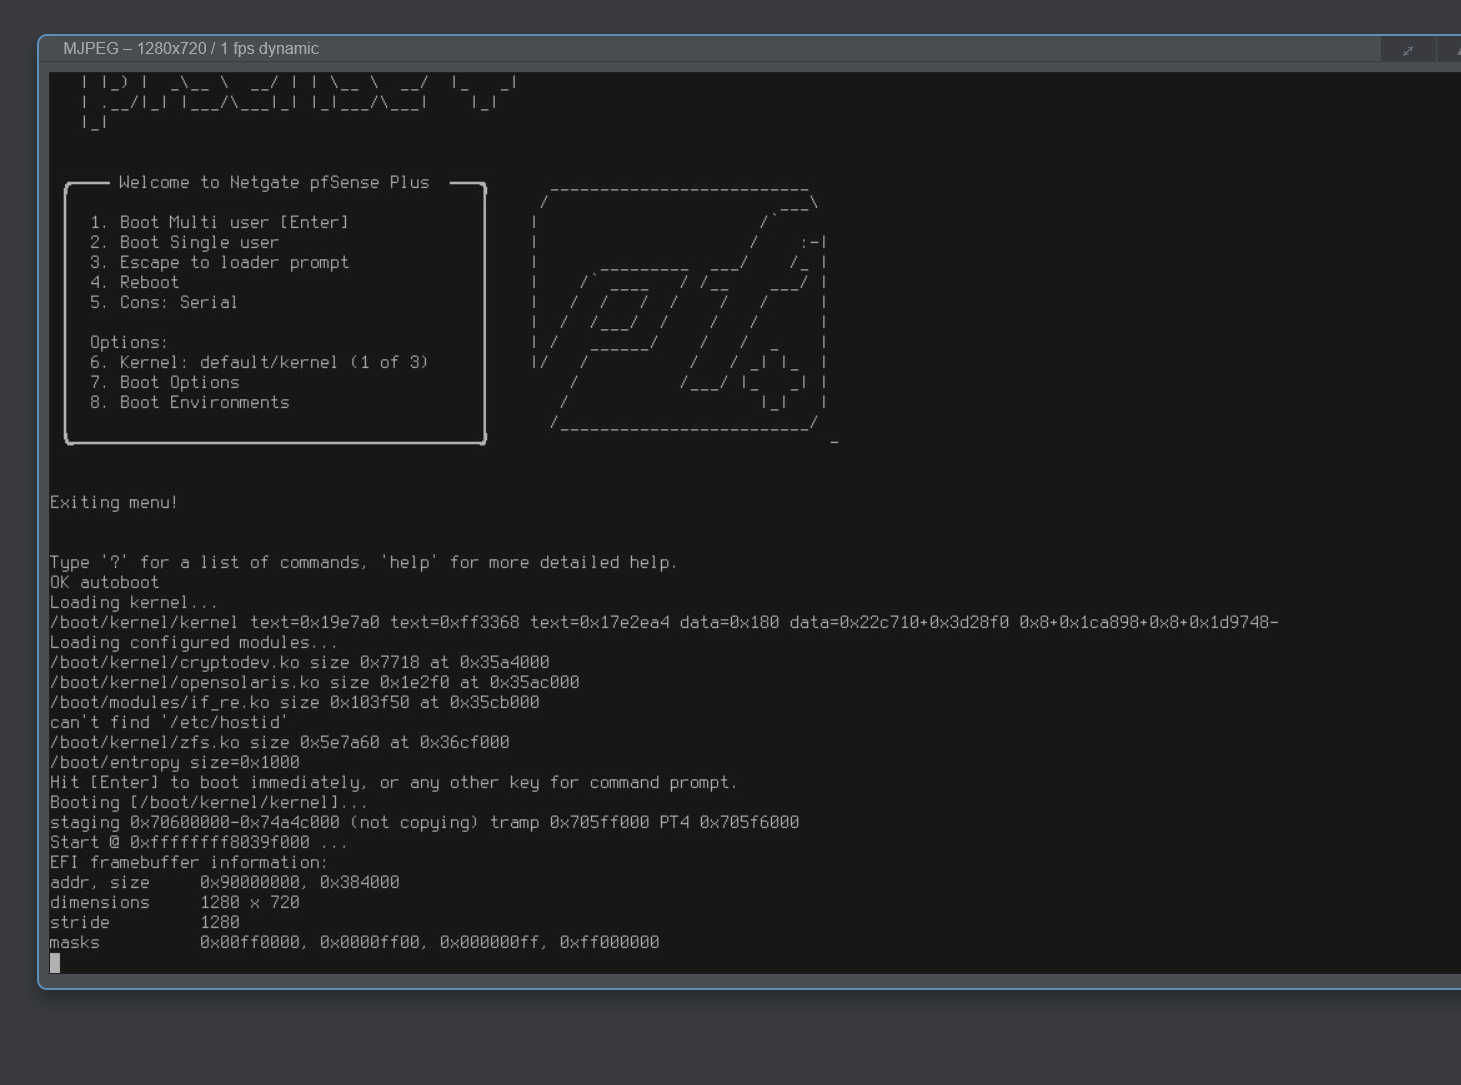Click the terminal cursor block at the bottom
Viewport: 1461px width, 1085px height.
point(55,963)
